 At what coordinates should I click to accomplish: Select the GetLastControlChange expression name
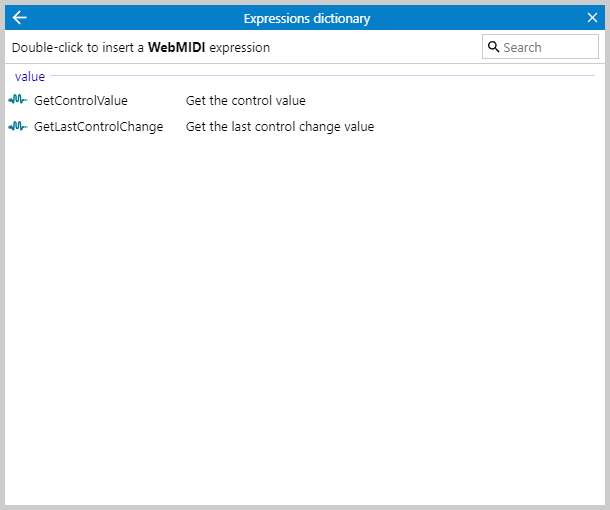[x=98, y=126]
